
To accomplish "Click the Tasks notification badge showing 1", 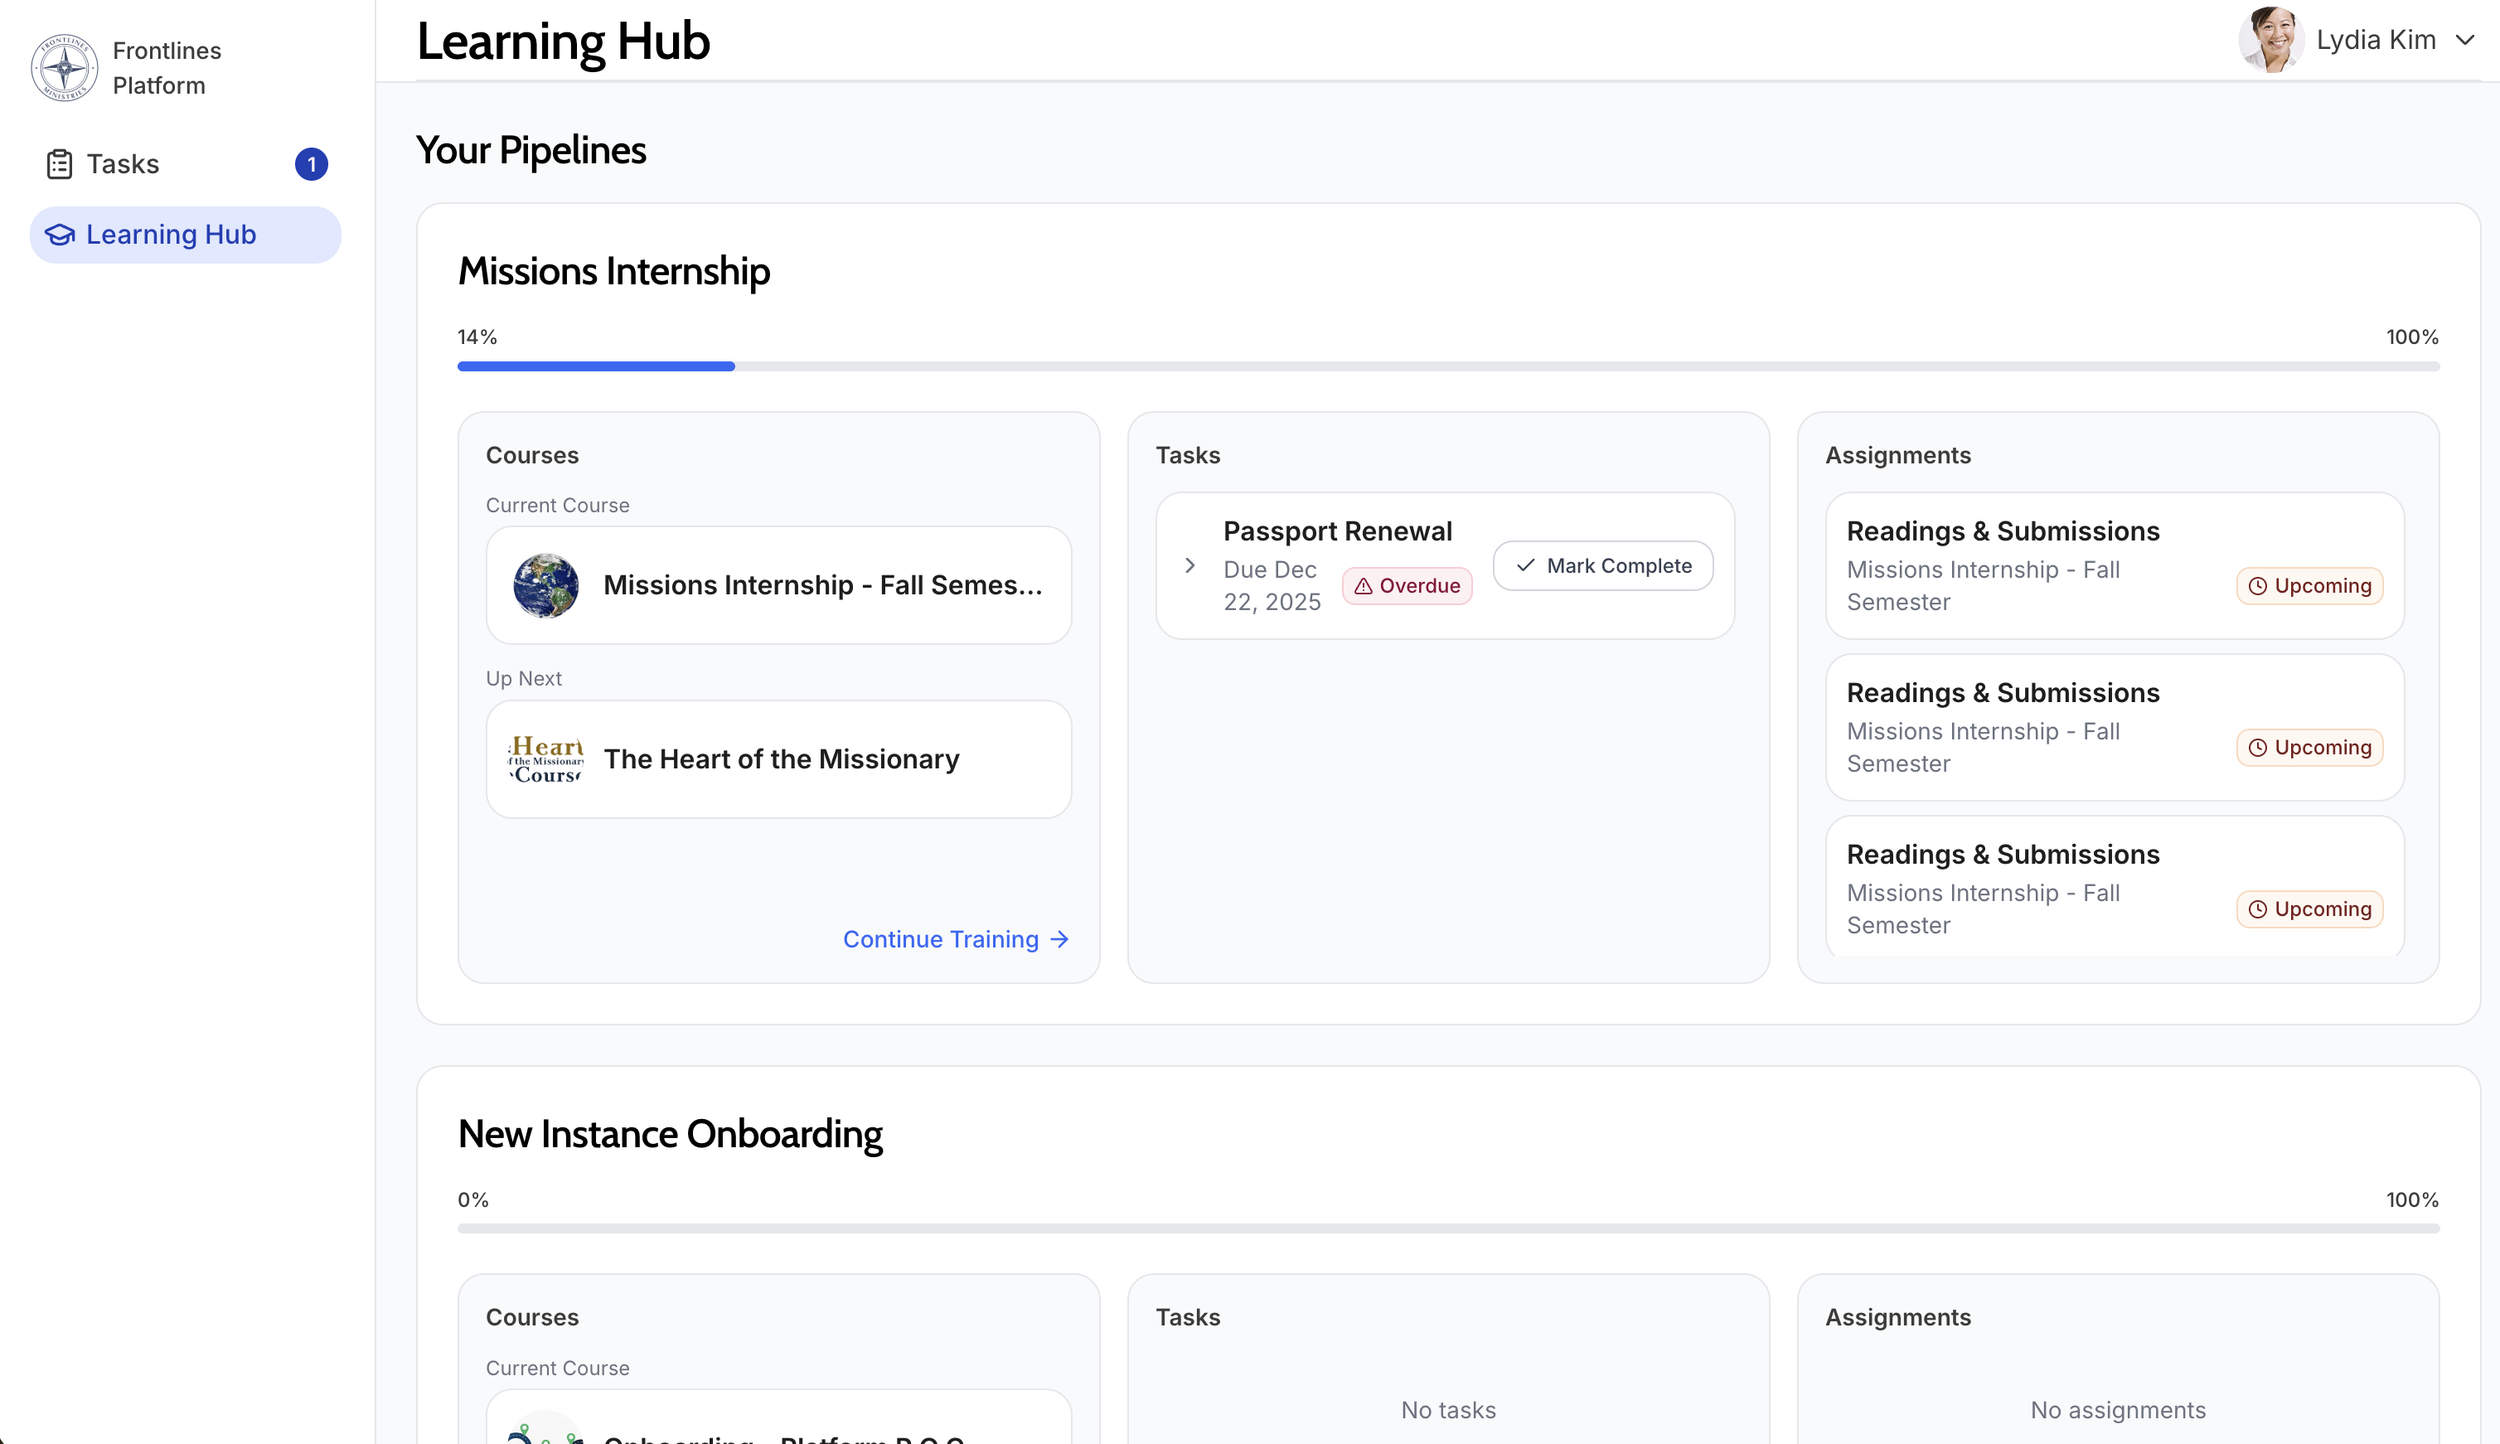I will point(311,164).
